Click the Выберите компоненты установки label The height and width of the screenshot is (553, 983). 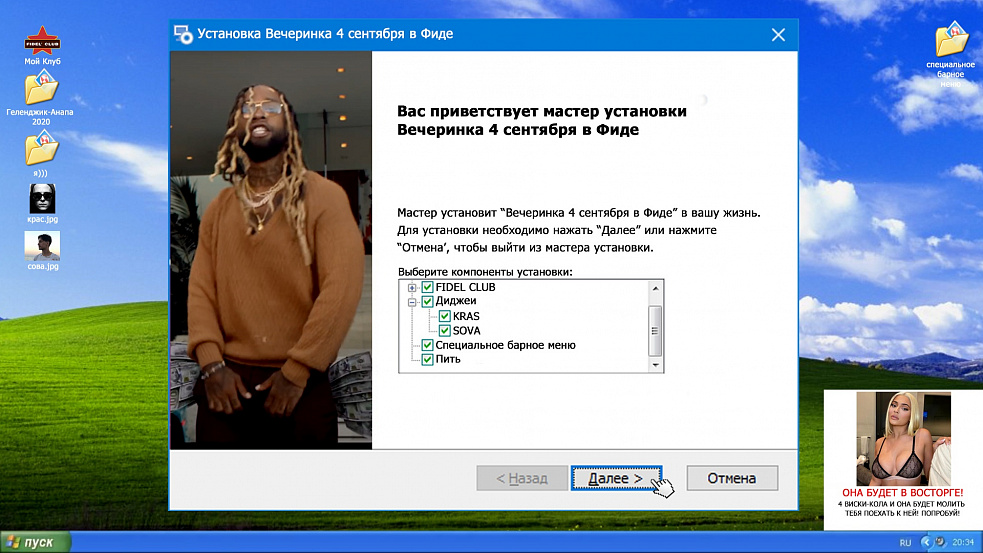tap(485, 272)
